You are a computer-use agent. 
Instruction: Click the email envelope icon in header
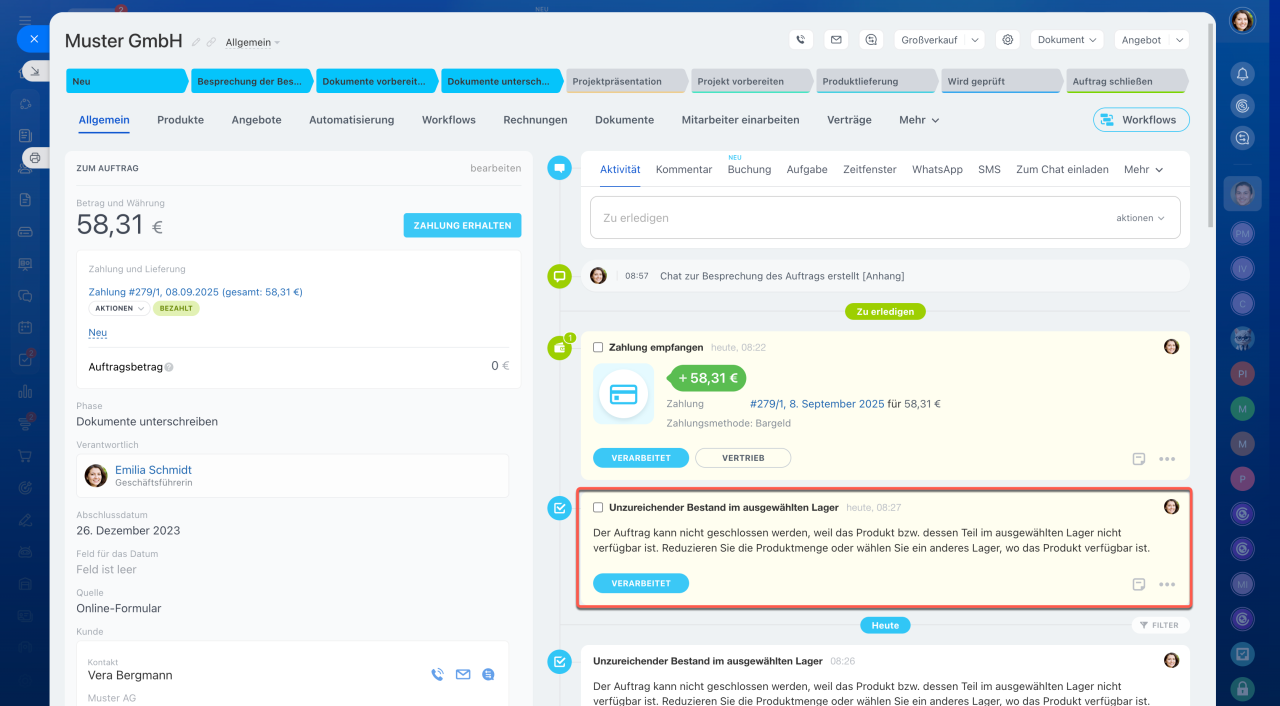click(x=836, y=40)
